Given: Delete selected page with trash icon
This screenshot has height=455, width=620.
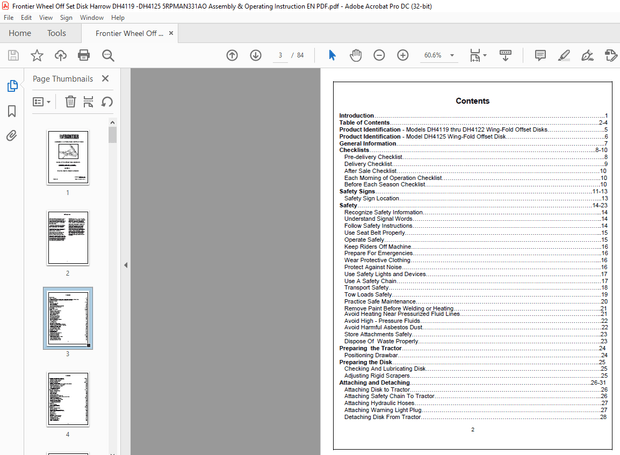Looking at the screenshot, I should pyautogui.click(x=70, y=102).
